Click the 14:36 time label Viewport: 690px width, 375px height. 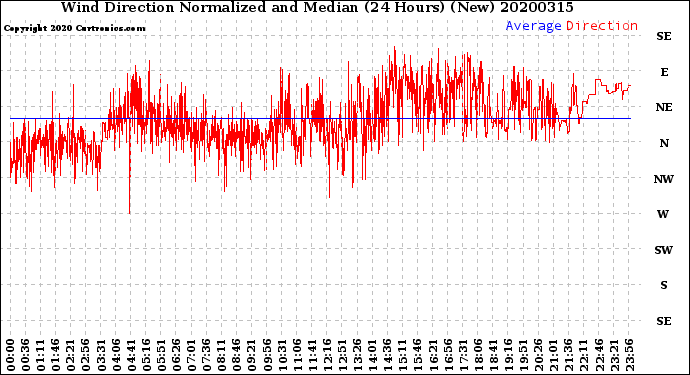point(387,355)
